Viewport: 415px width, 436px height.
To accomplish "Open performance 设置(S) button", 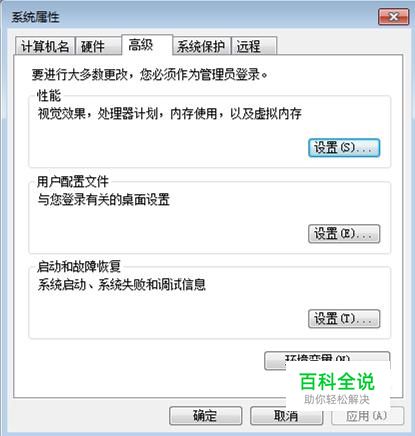I will [344, 148].
